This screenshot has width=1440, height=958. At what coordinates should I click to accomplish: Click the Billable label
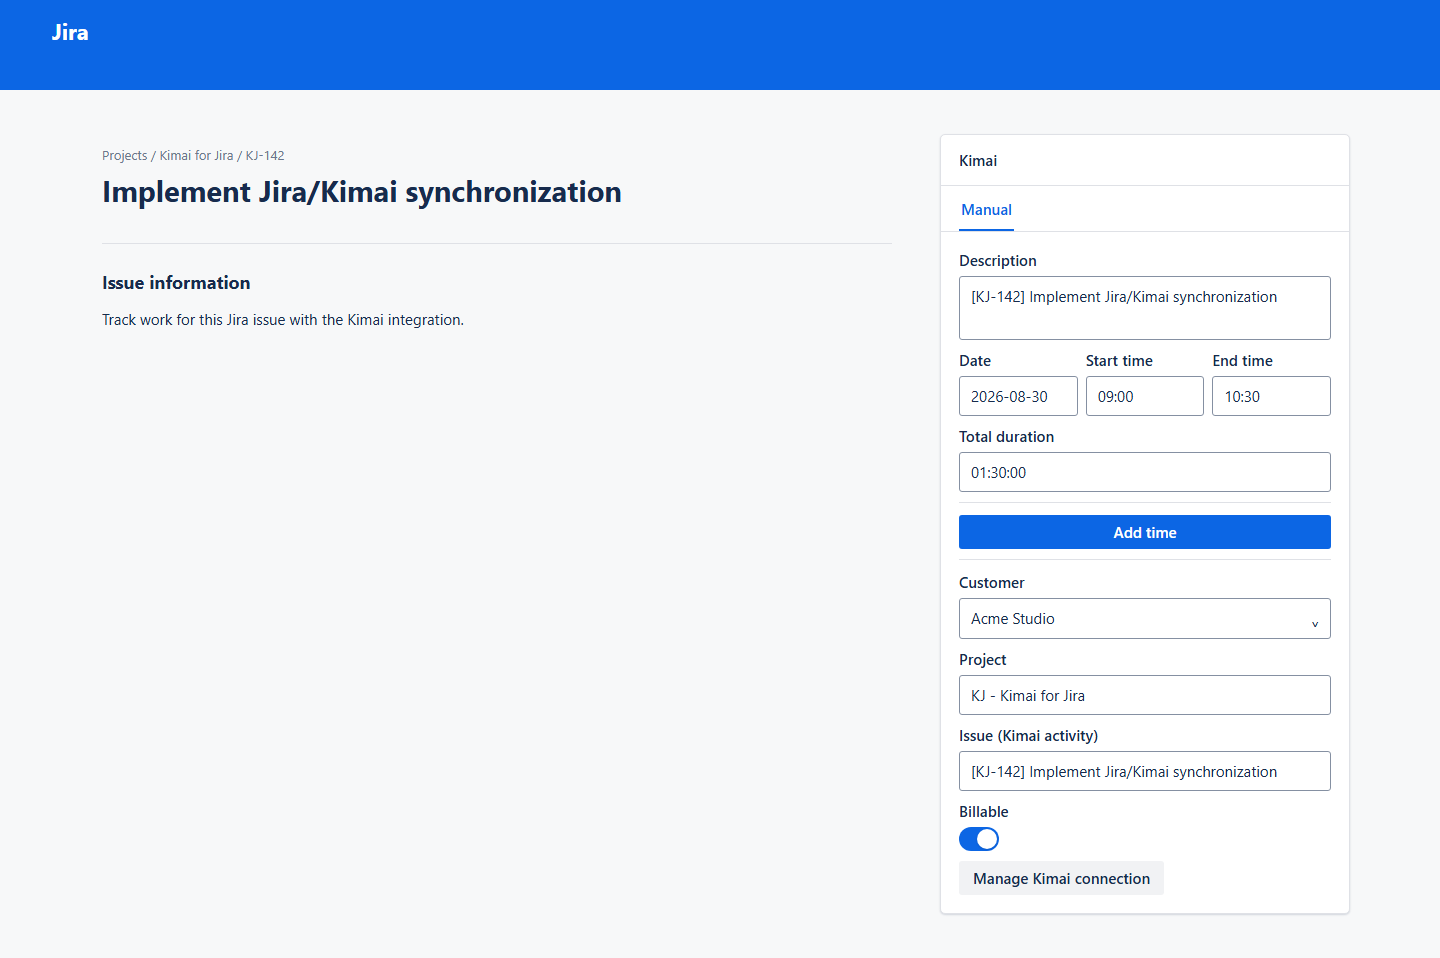tap(984, 812)
